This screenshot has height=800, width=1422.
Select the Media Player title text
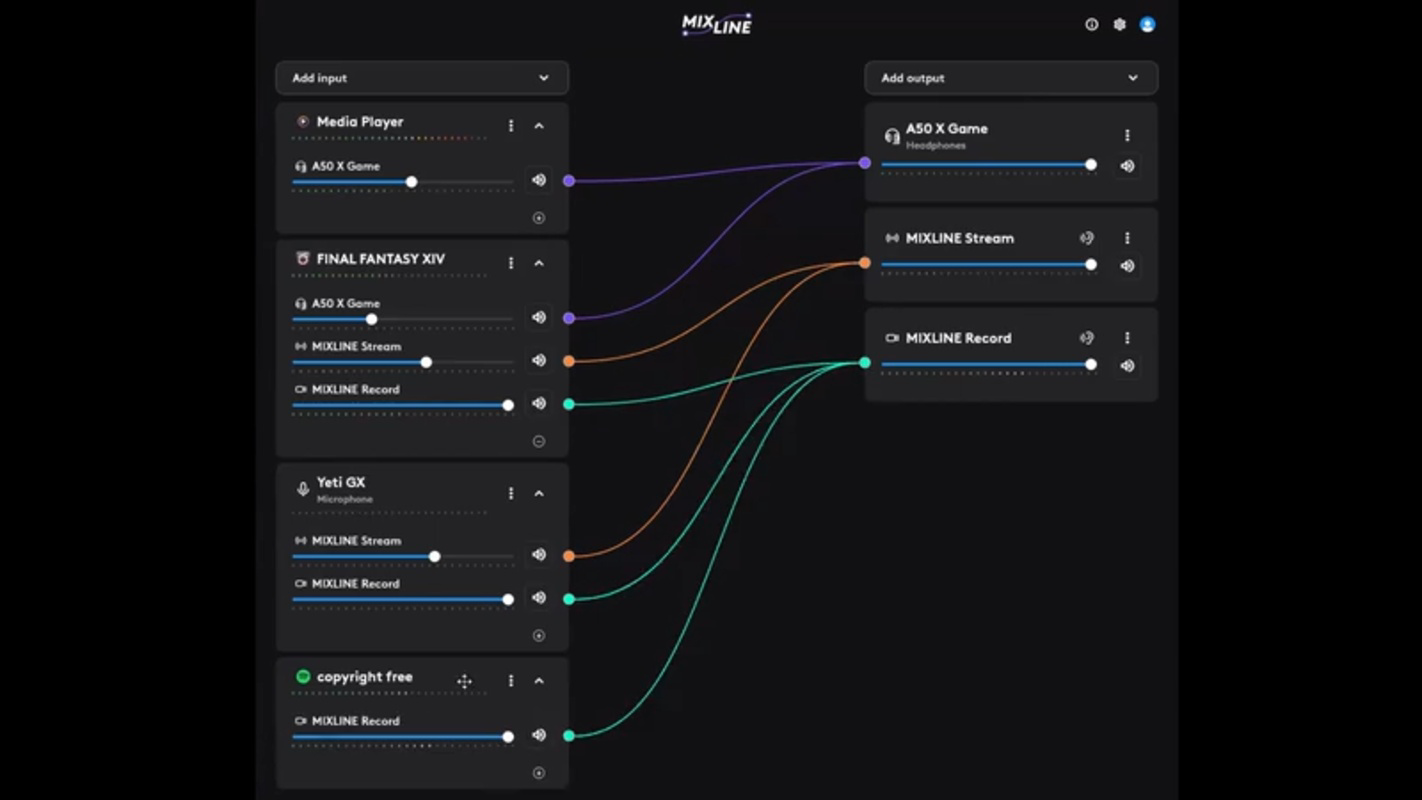(x=360, y=122)
